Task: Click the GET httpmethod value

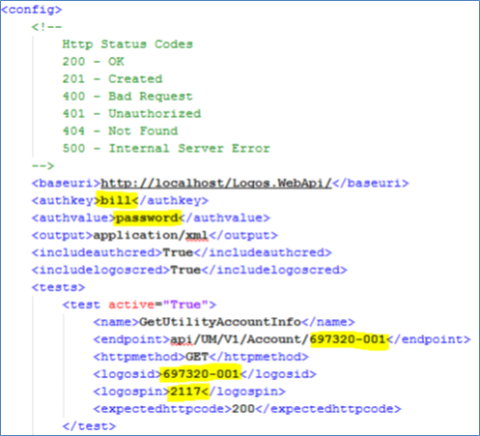Action: [197, 357]
